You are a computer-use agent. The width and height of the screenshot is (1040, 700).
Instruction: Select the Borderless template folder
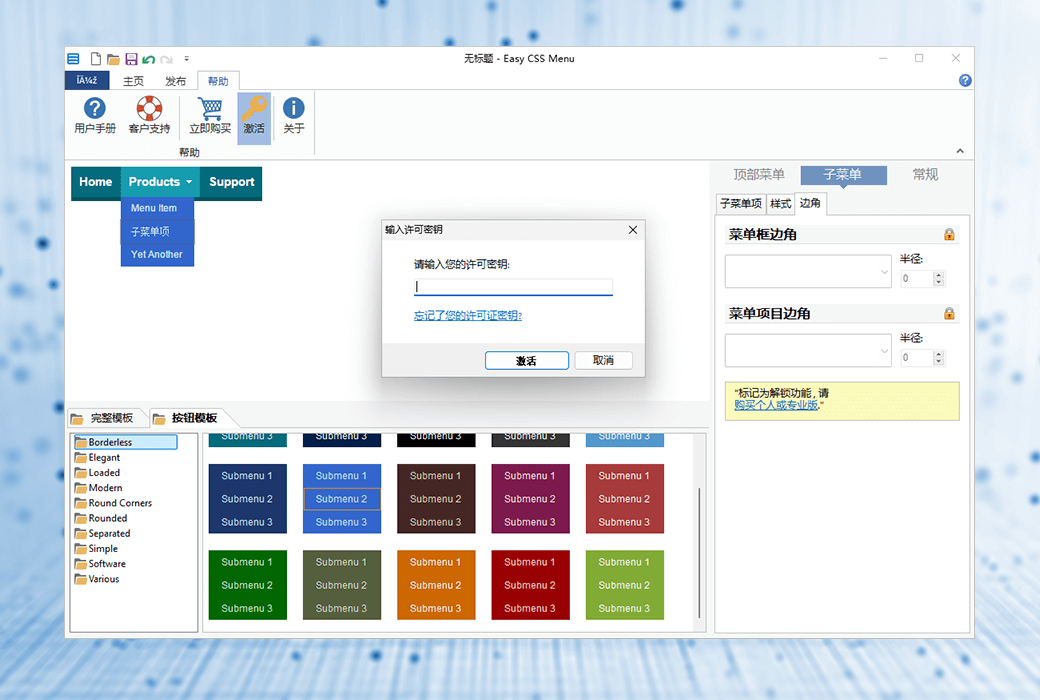pyautogui.click(x=125, y=443)
